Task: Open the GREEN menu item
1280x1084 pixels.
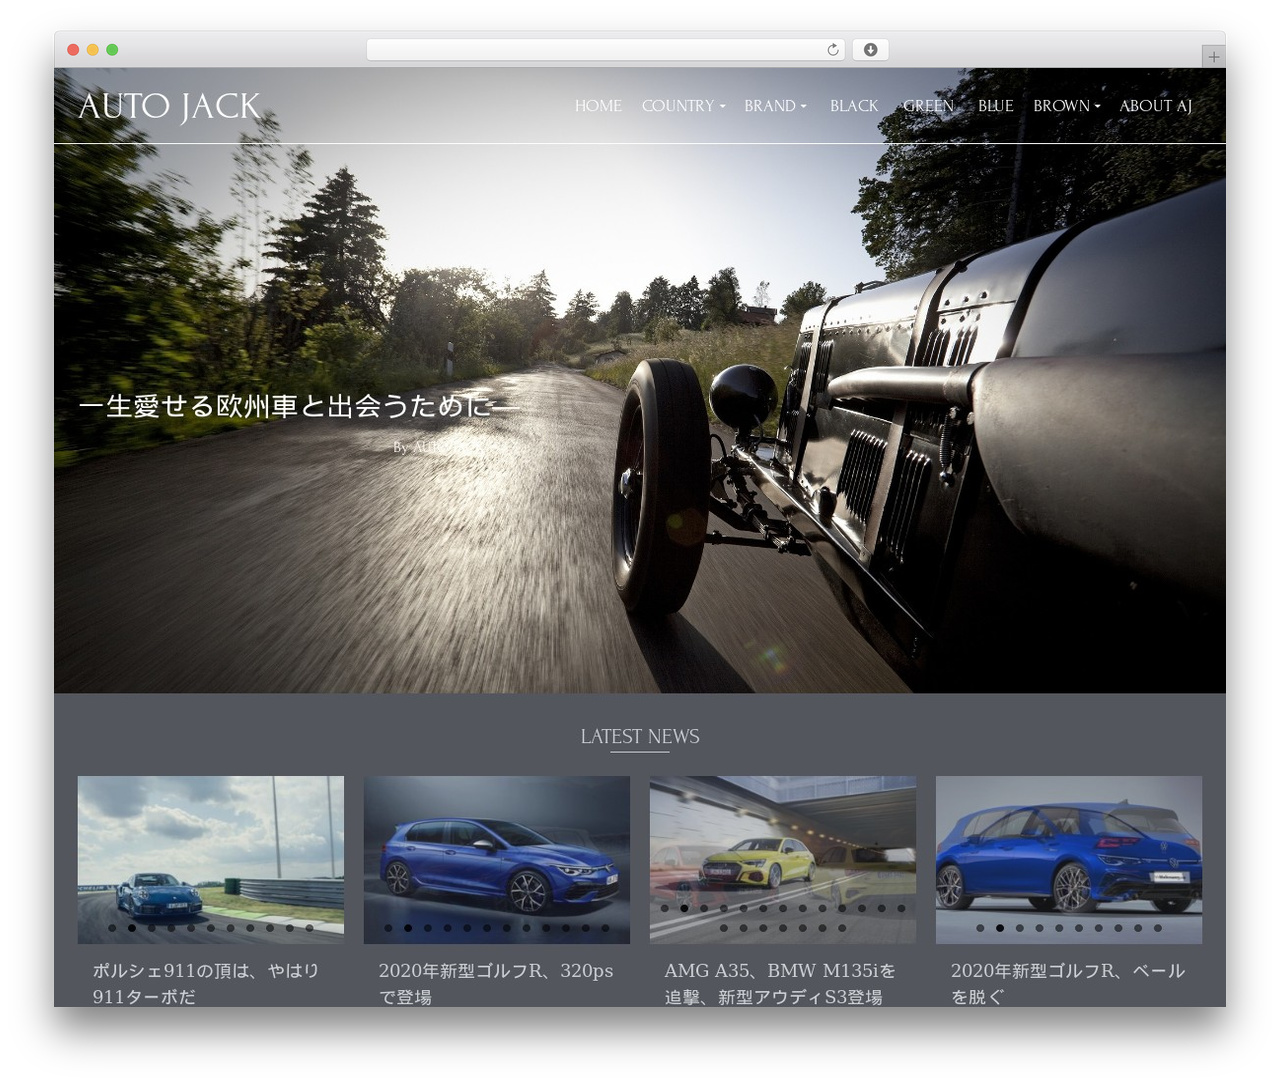Action: (928, 106)
